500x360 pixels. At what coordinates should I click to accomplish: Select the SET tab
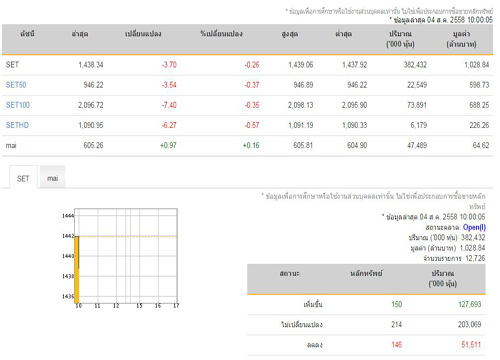[x=23, y=178]
